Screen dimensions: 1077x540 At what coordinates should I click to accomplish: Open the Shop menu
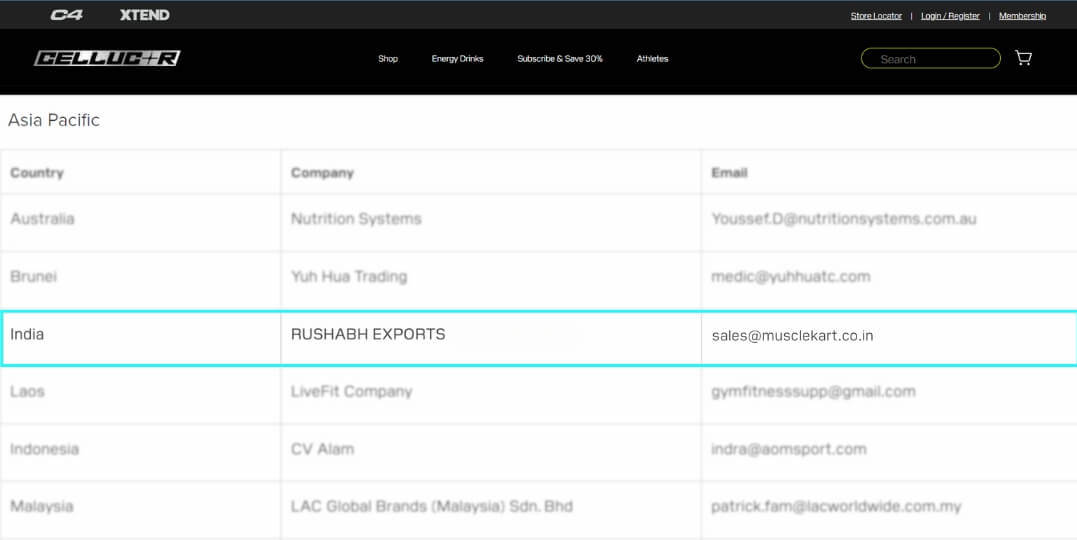click(x=388, y=59)
